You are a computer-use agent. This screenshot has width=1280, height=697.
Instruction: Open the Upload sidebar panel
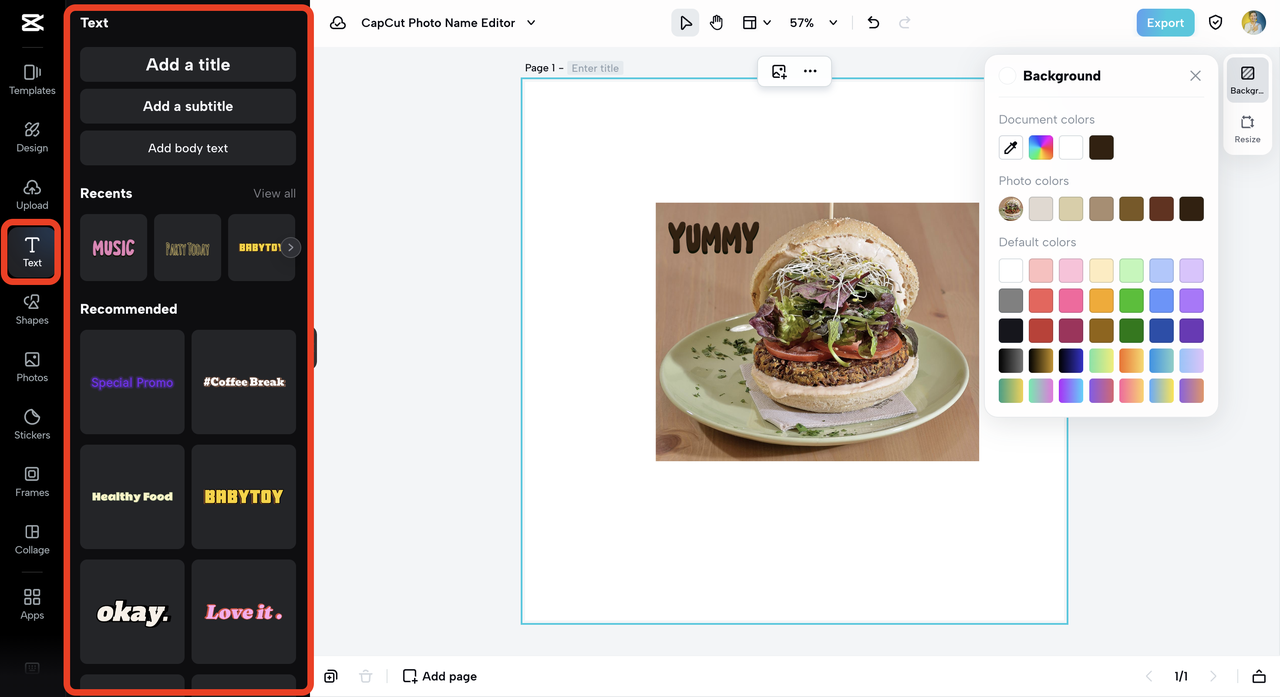[x=32, y=195]
